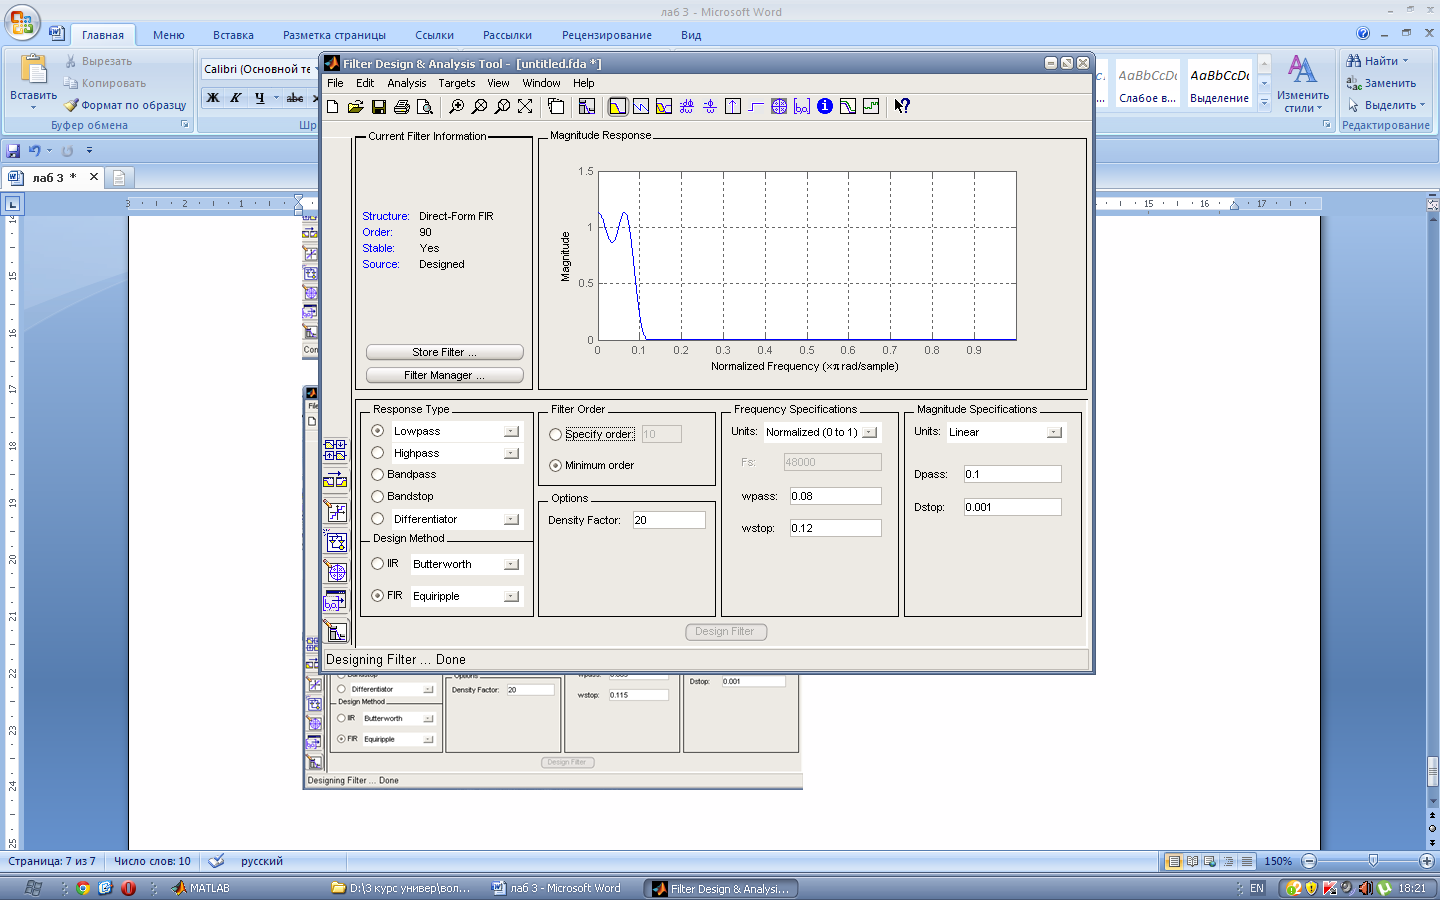Display the Impulse Response plot
The height and width of the screenshot is (900, 1440).
click(x=733, y=106)
